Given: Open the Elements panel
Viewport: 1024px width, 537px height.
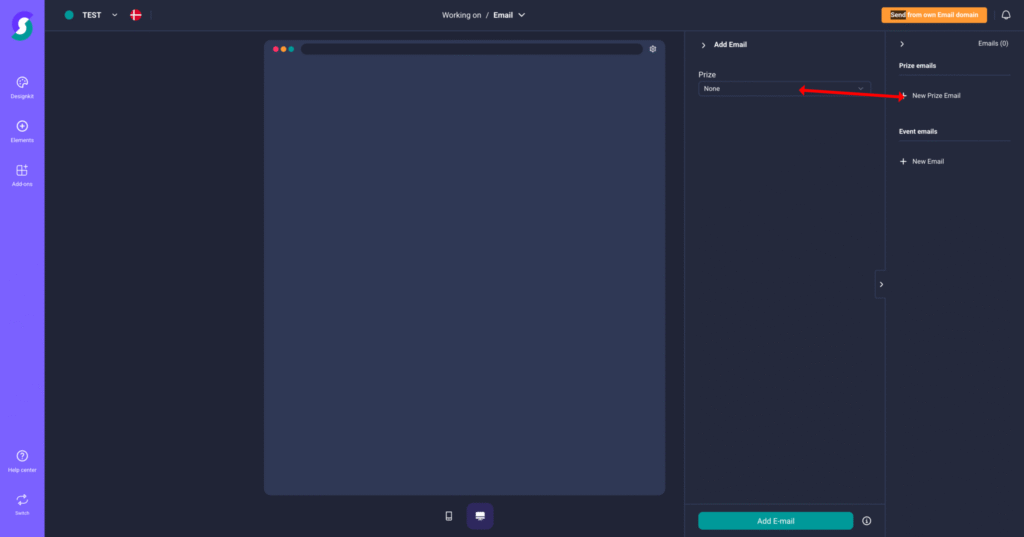Looking at the screenshot, I should [22, 131].
